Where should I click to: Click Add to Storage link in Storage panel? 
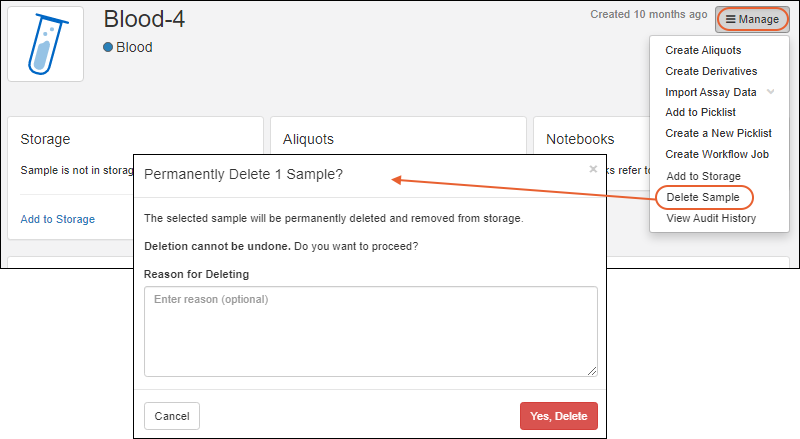pos(58,219)
